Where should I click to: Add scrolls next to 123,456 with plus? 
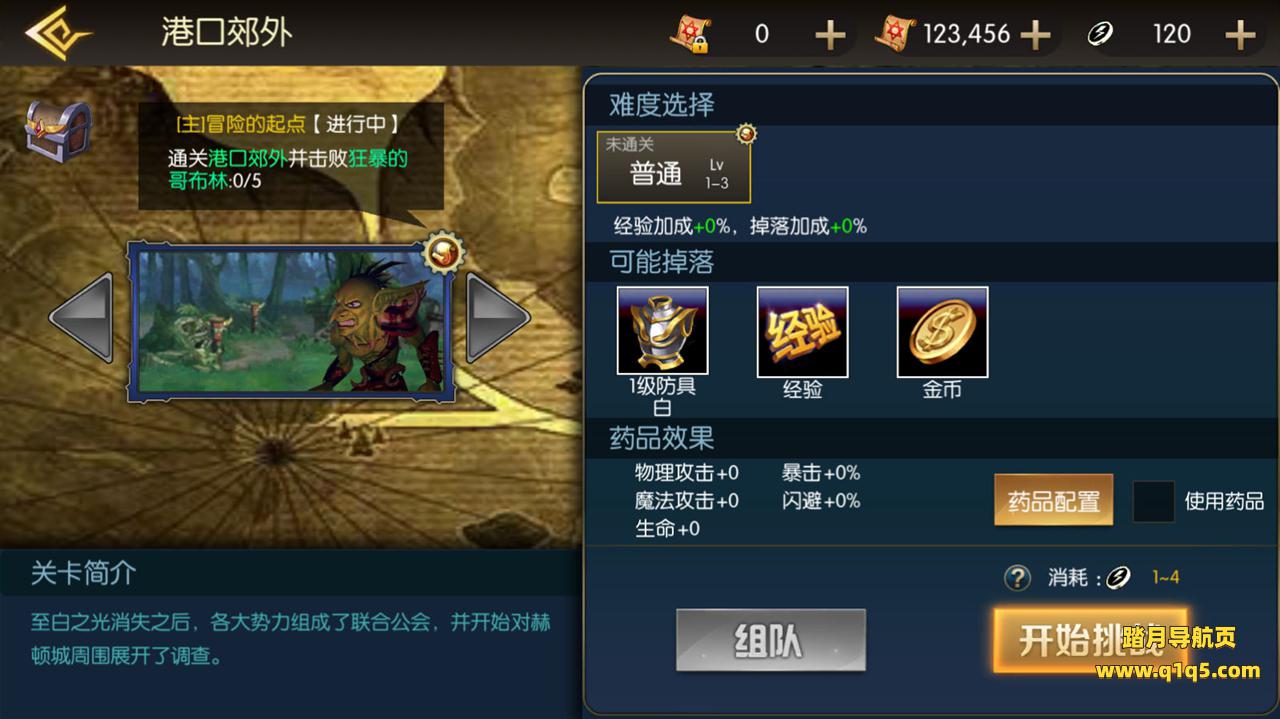(x=1035, y=35)
